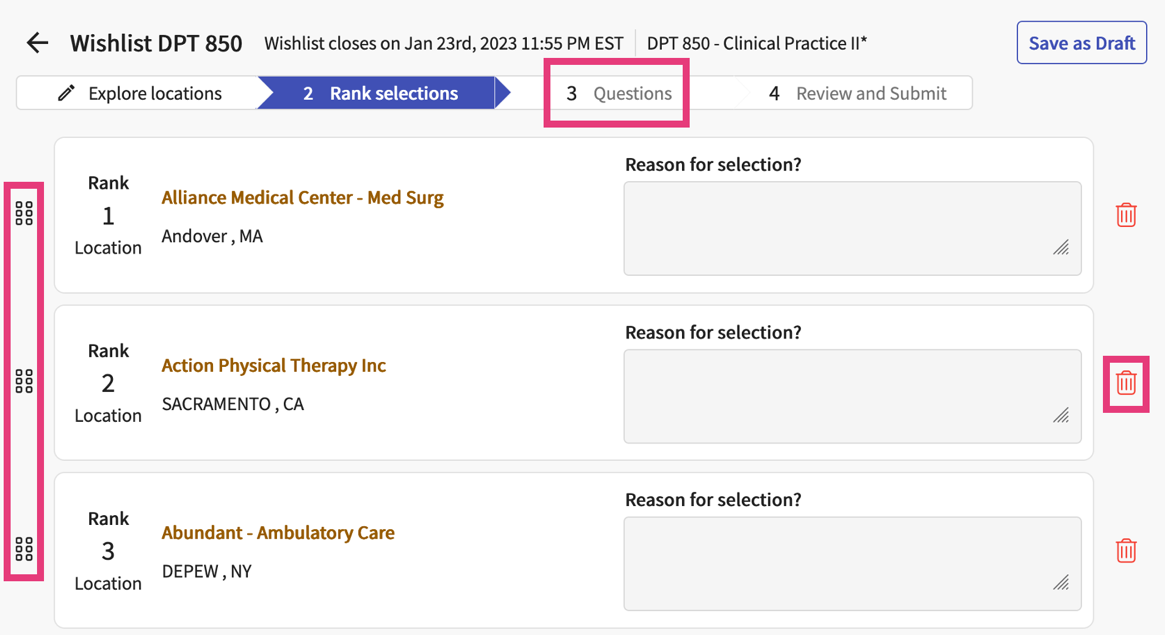This screenshot has width=1165, height=635.
Task: Select the drag handle for Rank 3
Action: click(x=24, y=549)
